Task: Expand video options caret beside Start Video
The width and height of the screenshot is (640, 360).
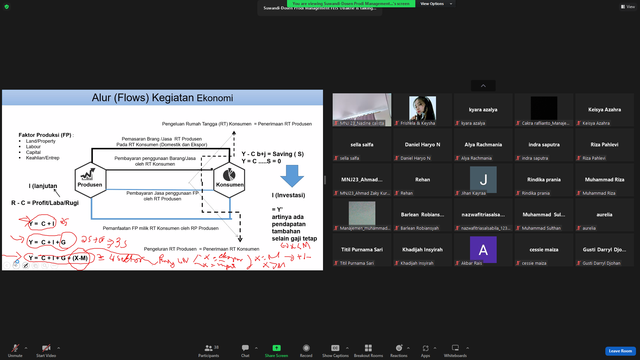Action: point(58,348)
